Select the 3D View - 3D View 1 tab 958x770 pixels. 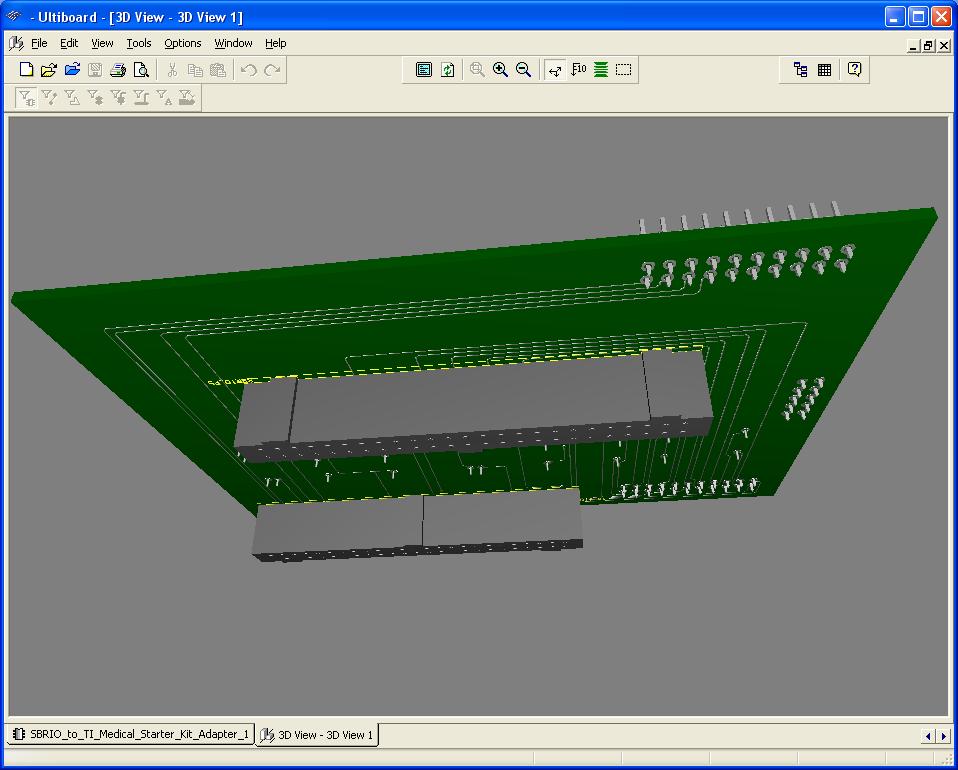coord(318,735)
